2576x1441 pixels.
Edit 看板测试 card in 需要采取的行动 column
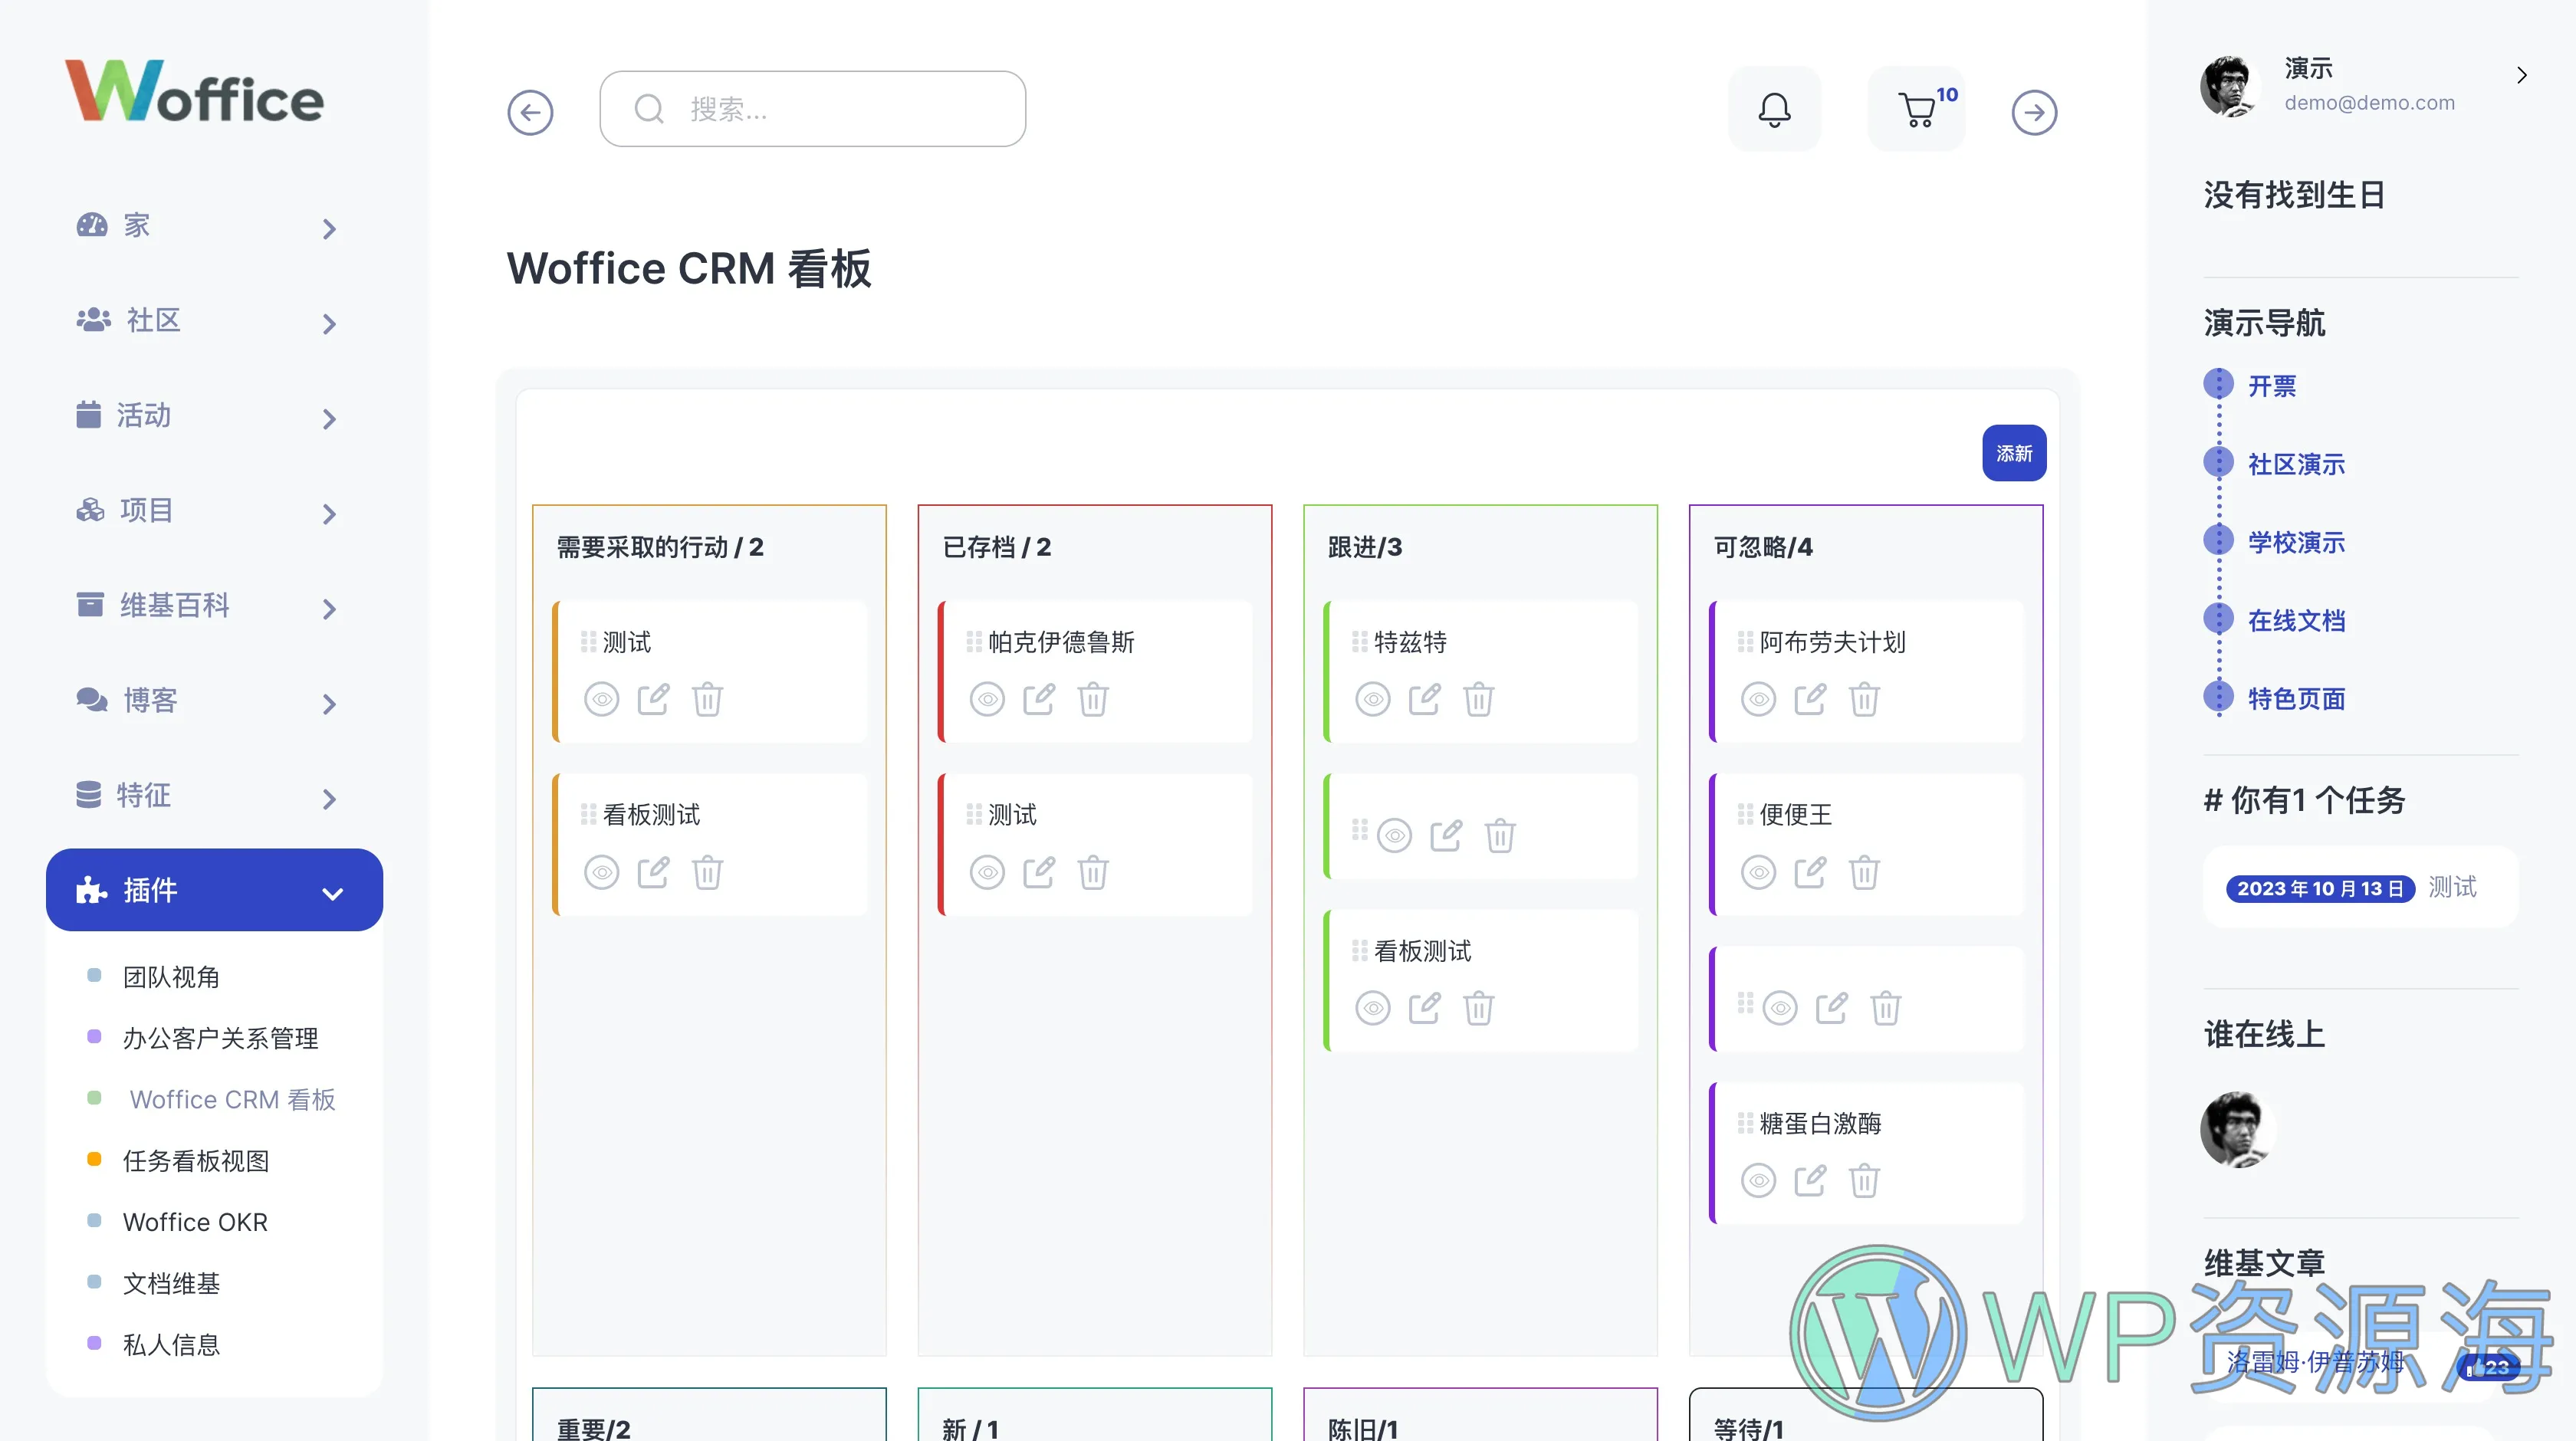click(x=654, y=871)
